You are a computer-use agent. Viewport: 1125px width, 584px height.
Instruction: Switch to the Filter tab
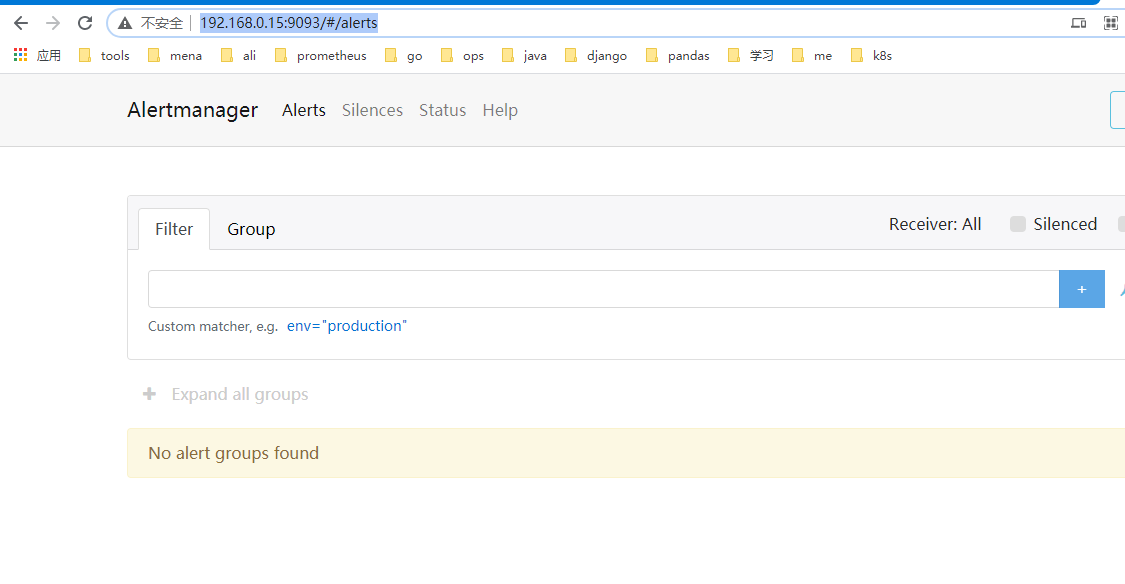(x=174, y=229)
